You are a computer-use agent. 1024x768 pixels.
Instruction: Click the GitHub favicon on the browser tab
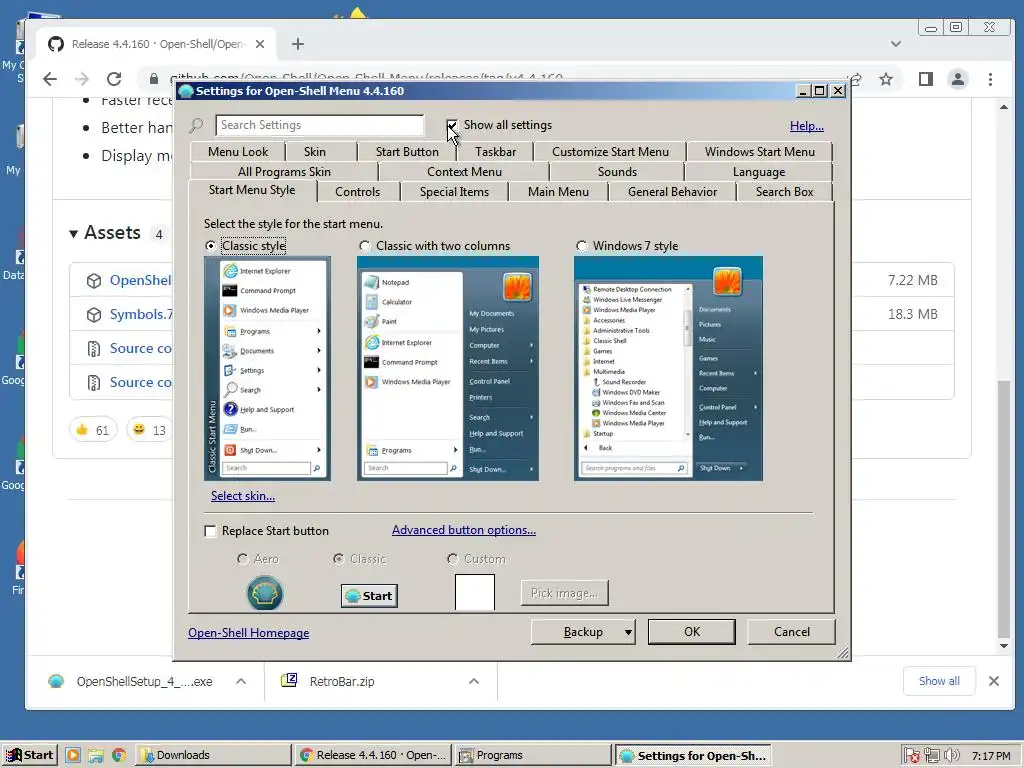coord(56,44)
